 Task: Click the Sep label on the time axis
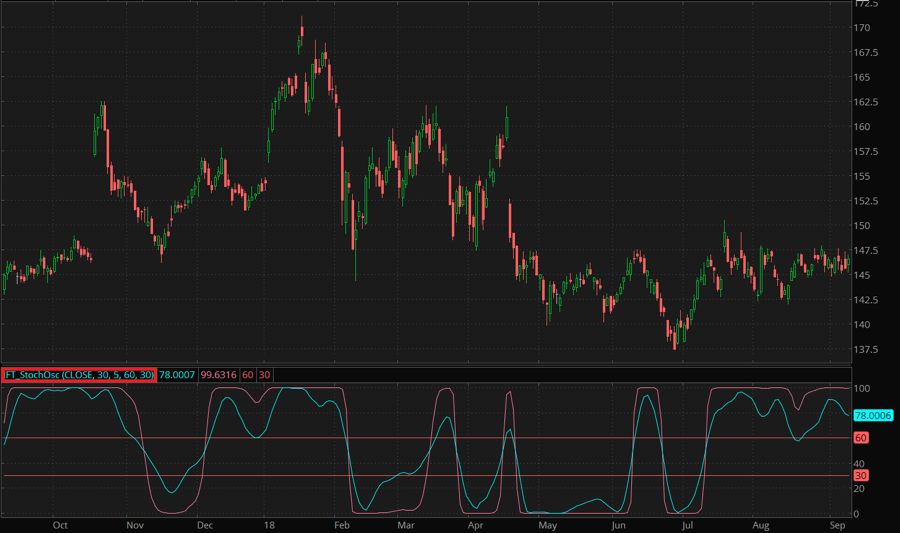click(x=837, y=524)
